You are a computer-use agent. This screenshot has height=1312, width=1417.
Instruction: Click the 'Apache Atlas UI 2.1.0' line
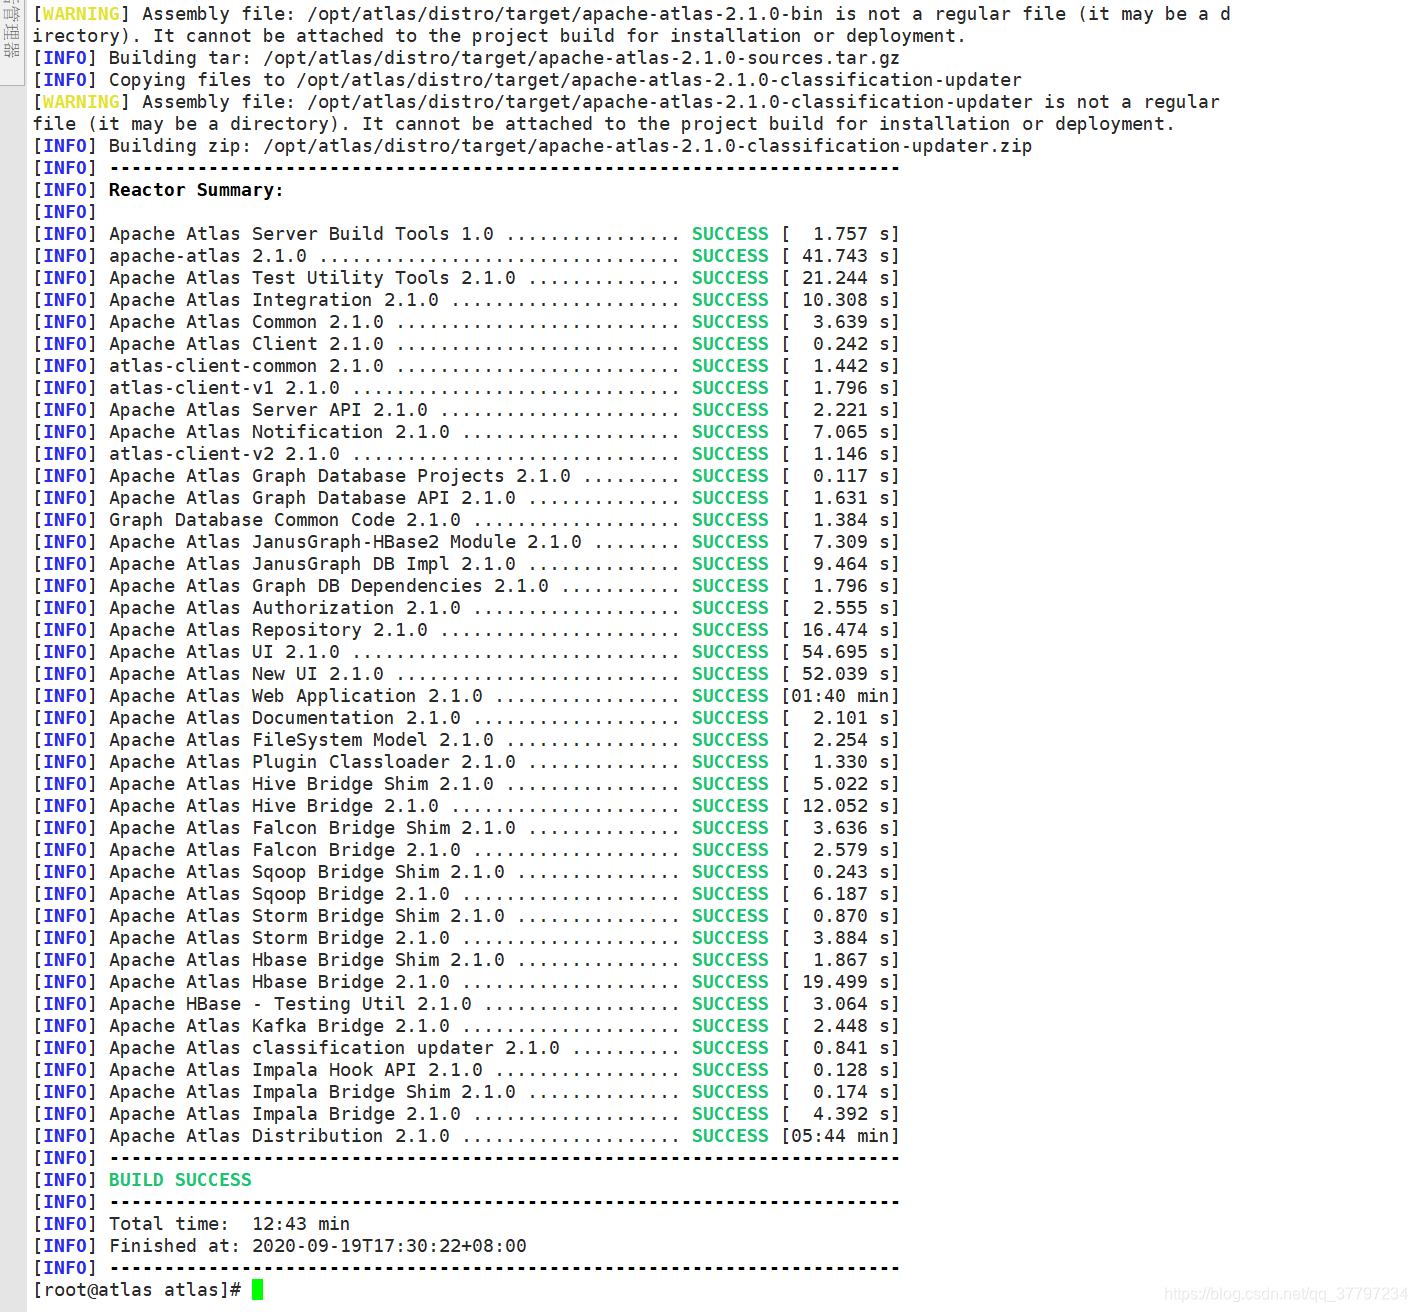coord(466,652)
